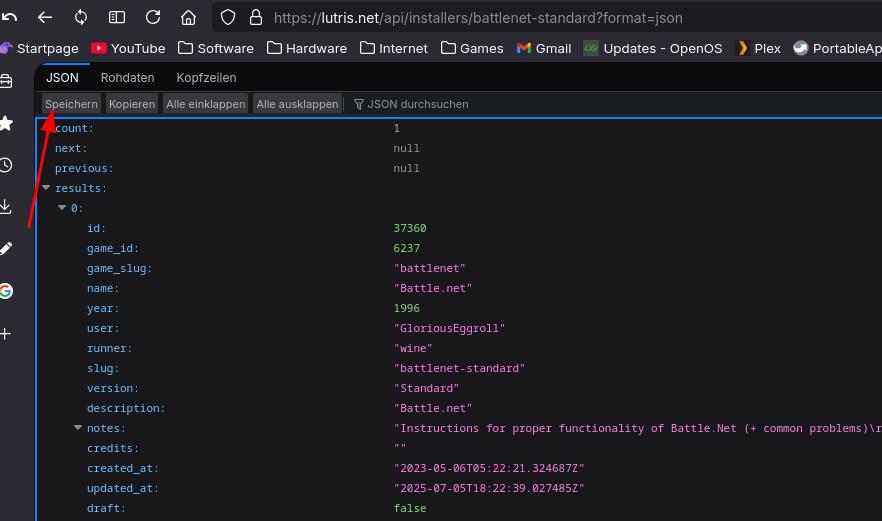Click Alle ausklappen button

[297, 104]
